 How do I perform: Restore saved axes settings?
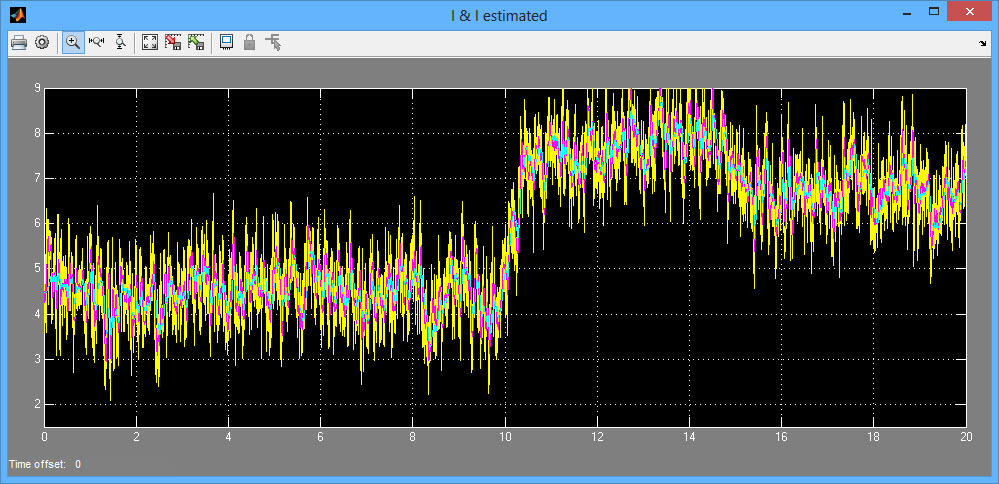coord(196,42)
